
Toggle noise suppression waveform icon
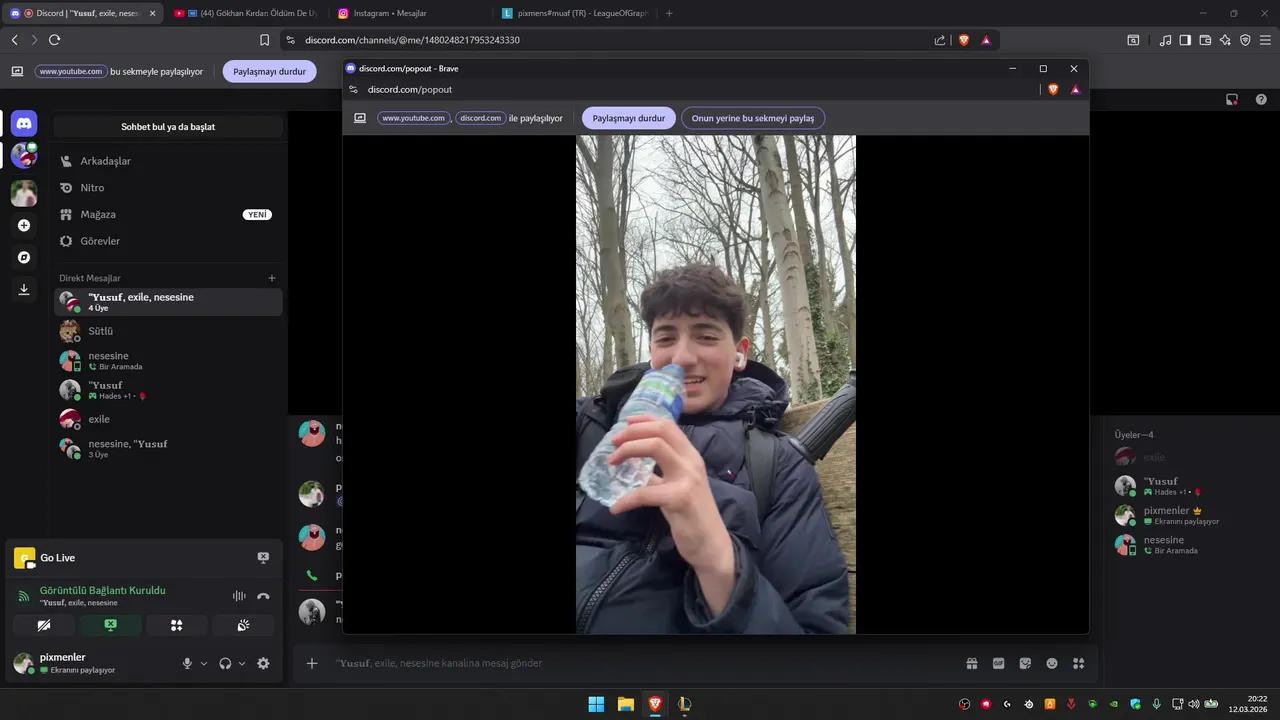tap(239, 596)
